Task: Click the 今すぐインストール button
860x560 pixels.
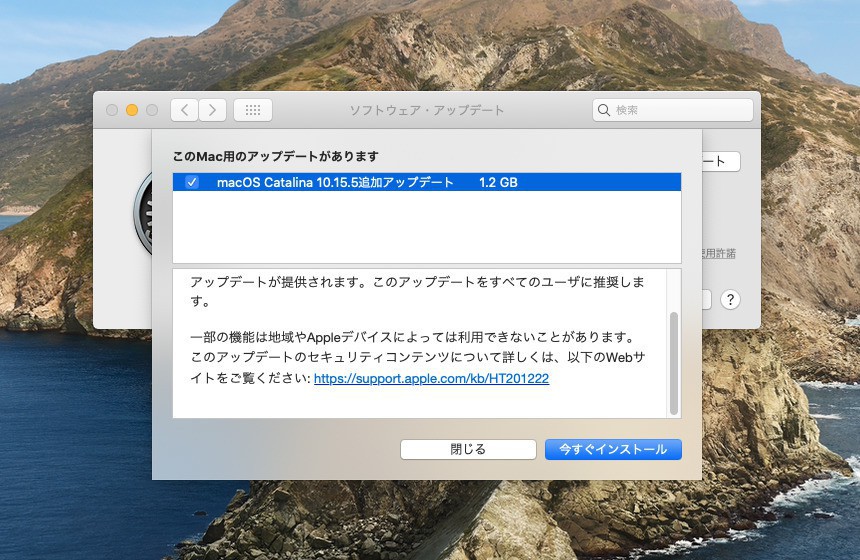Action: click(x=613, y=449)
